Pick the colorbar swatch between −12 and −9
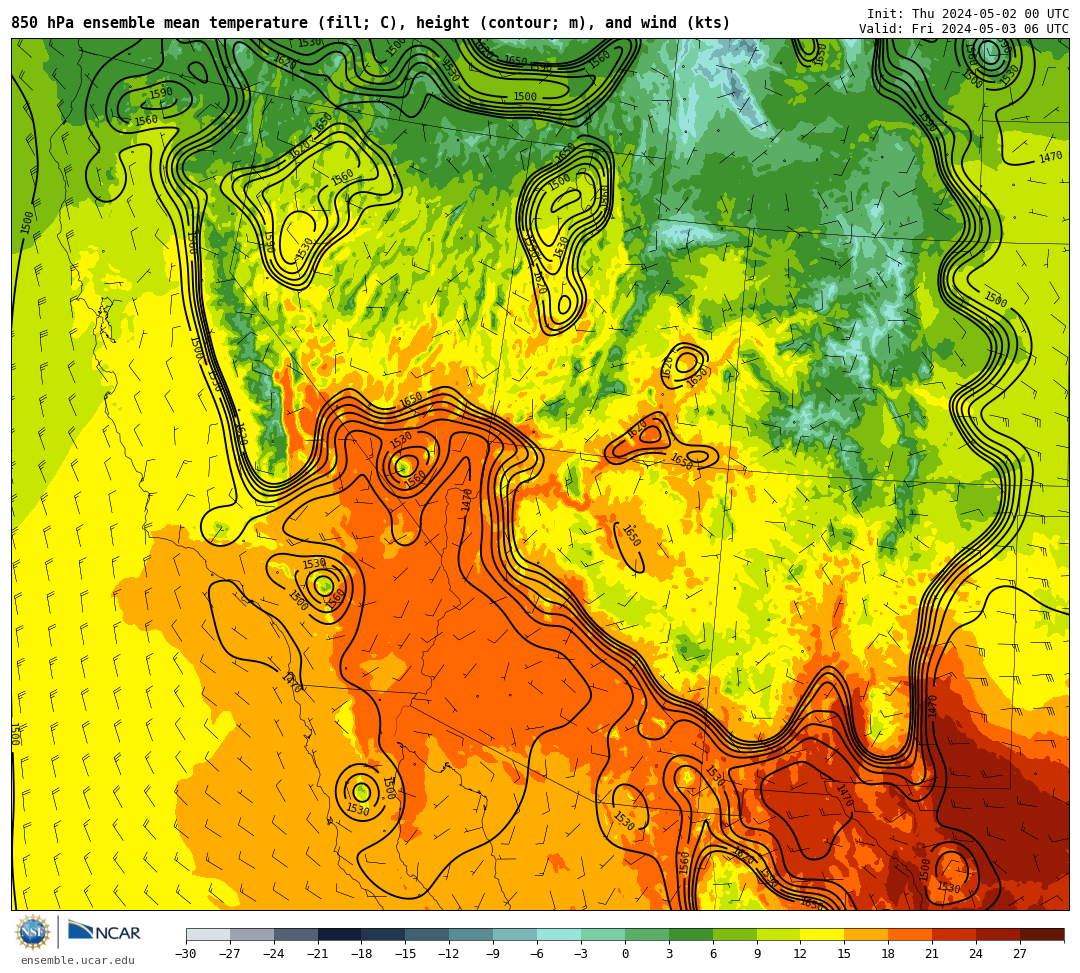The height and width of the screenshot is (973, 1080). point(472,934)
